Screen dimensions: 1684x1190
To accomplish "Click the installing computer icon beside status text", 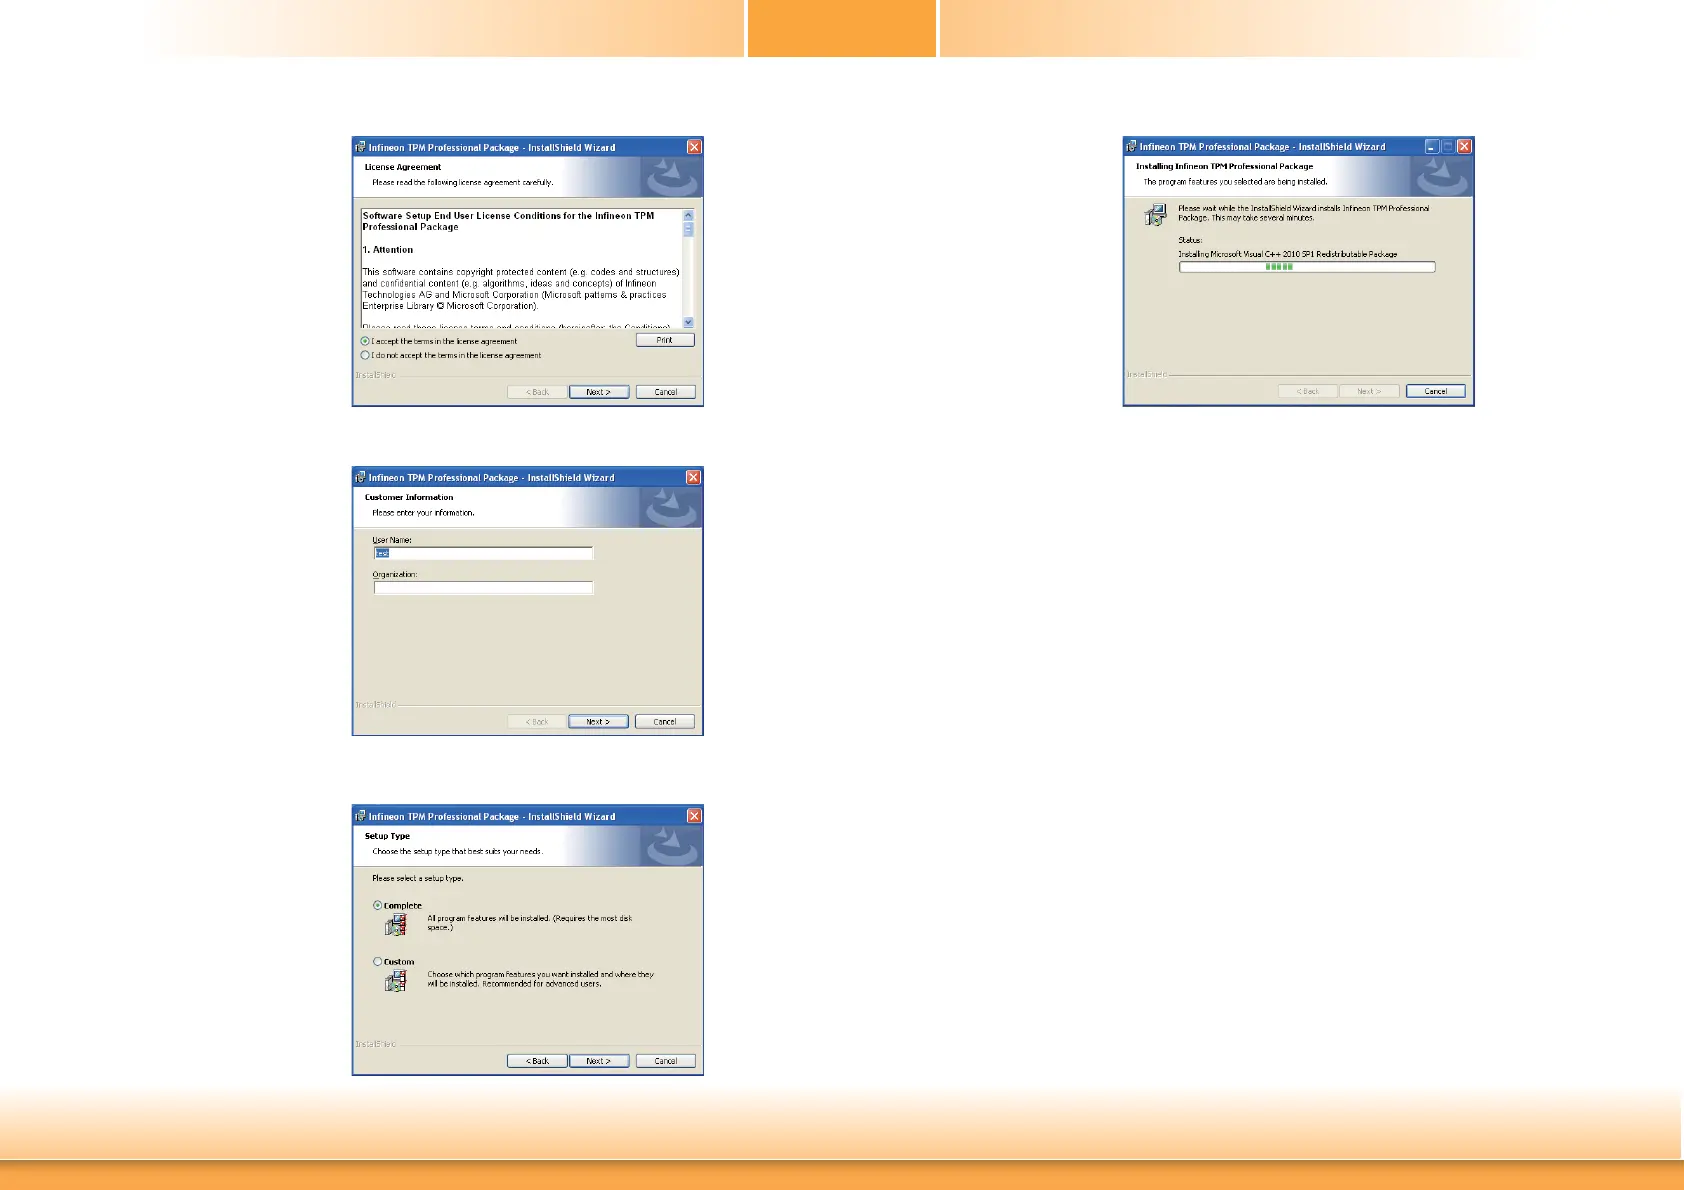I will (1155, 213).
